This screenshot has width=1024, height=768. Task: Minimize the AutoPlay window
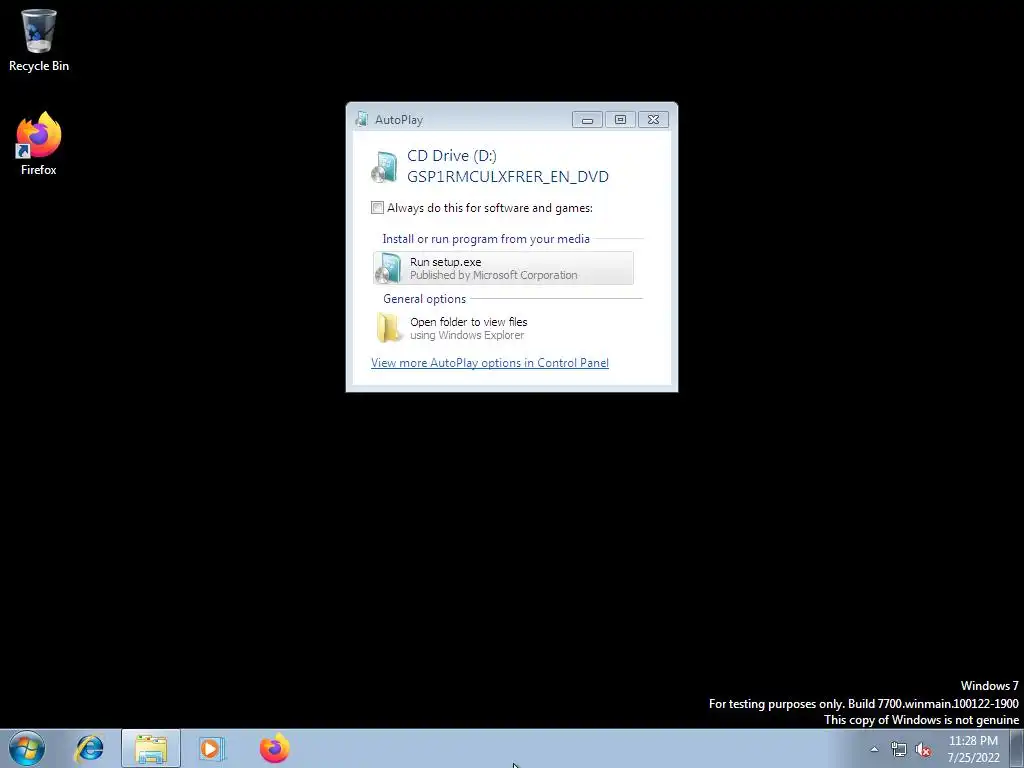point(587,120)
